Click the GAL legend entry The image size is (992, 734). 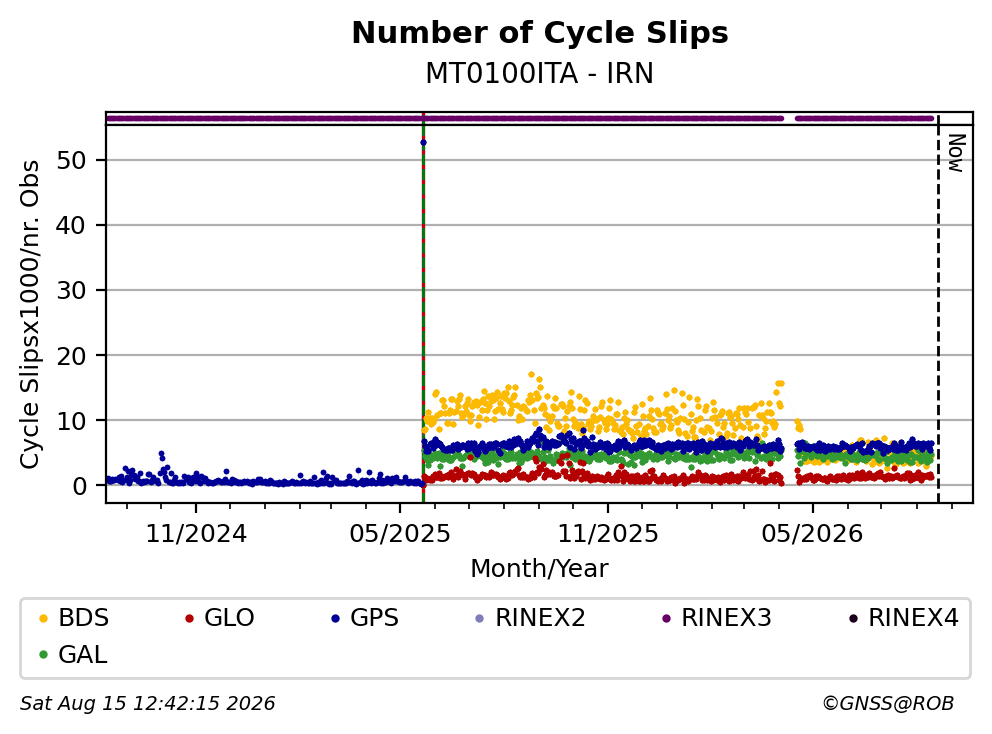[x=73, y=655]
